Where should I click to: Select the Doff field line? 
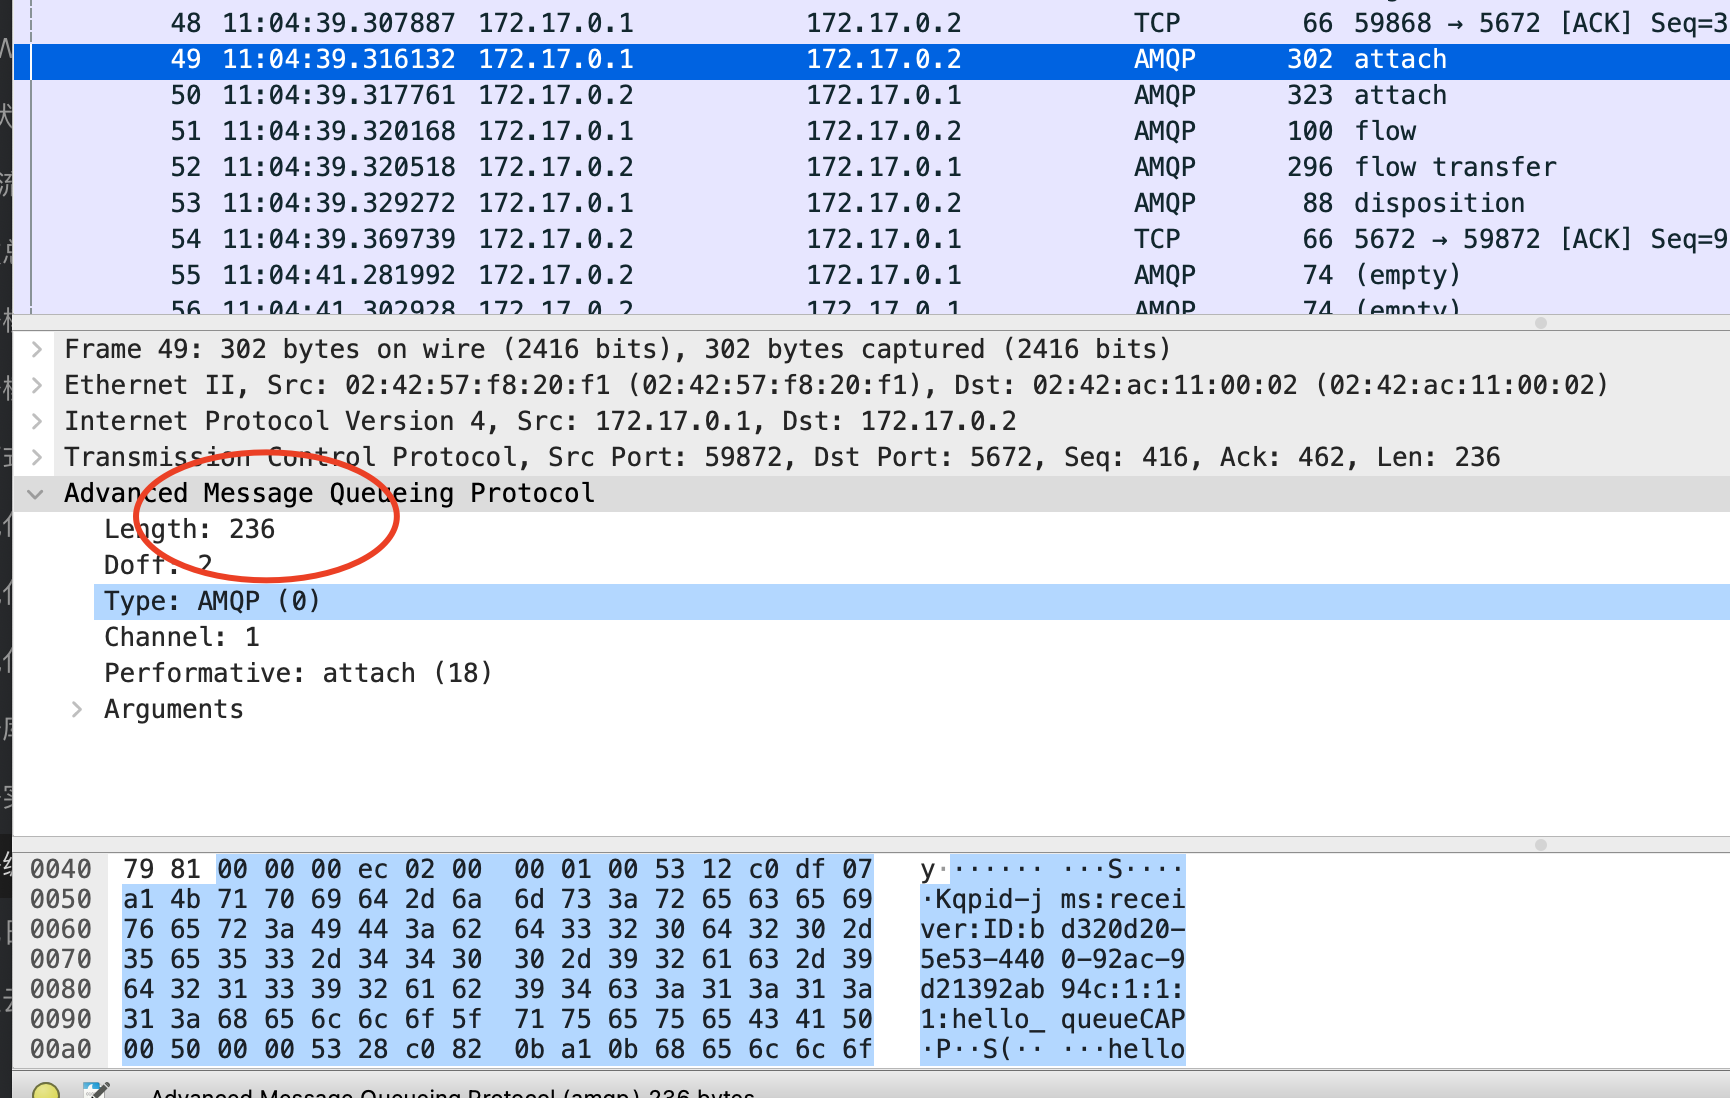point(158,565)
